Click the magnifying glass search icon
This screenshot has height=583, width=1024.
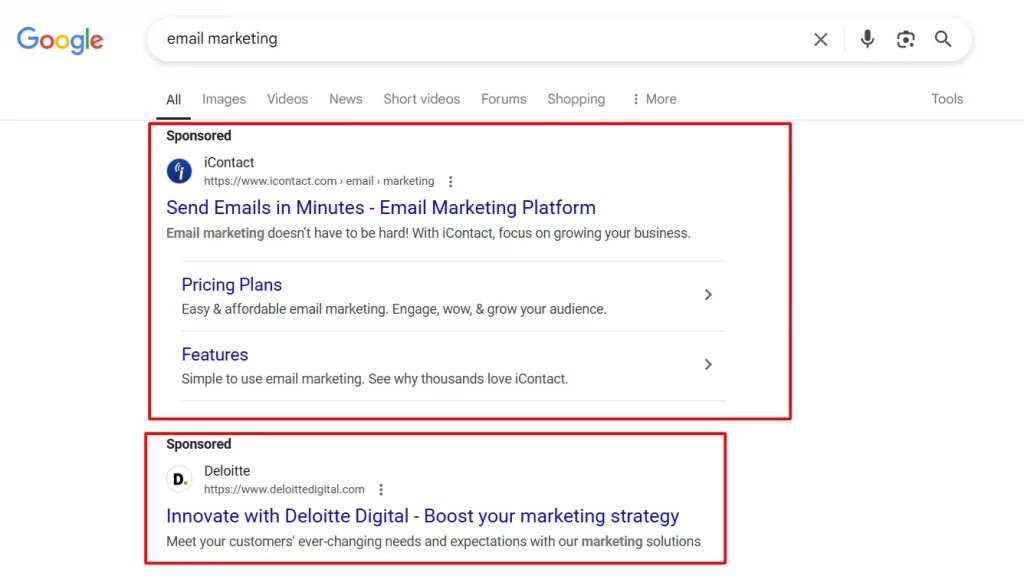(x=943, y=39)
